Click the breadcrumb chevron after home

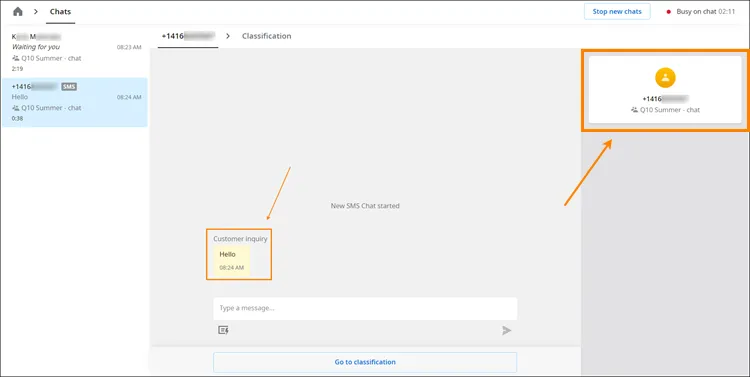pyautogui.click(x=36, y=11)
